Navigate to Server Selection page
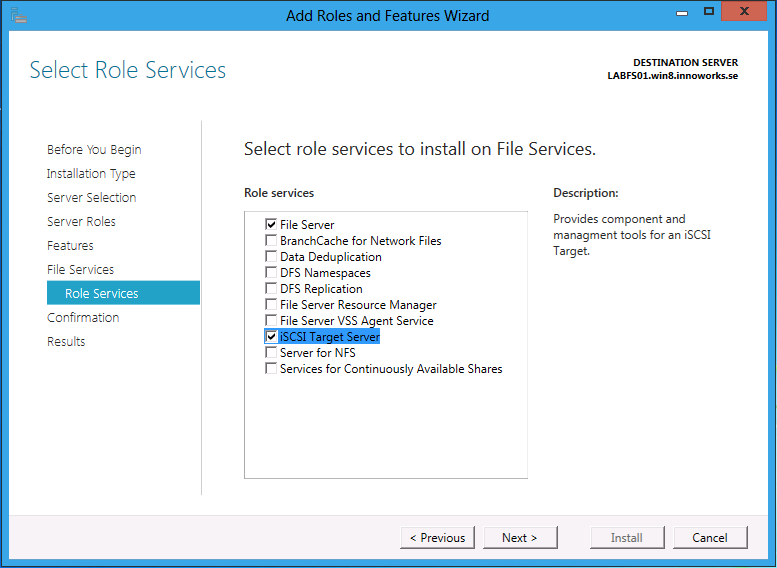 point(92,197)
